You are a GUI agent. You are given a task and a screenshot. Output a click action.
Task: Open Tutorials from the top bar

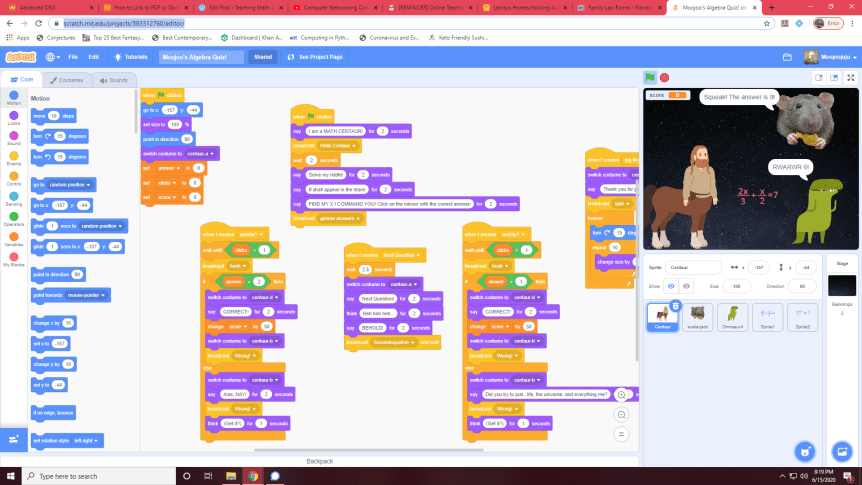pyautogui.click(x=131, y=57)
